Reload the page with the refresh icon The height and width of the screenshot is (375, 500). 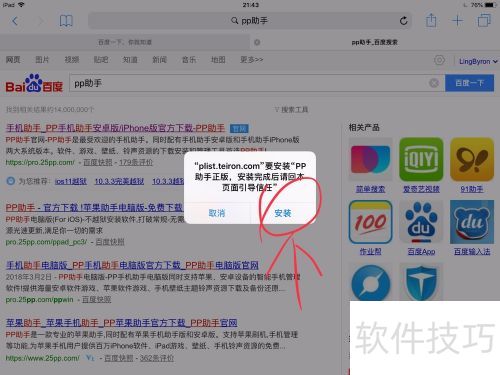403,21
